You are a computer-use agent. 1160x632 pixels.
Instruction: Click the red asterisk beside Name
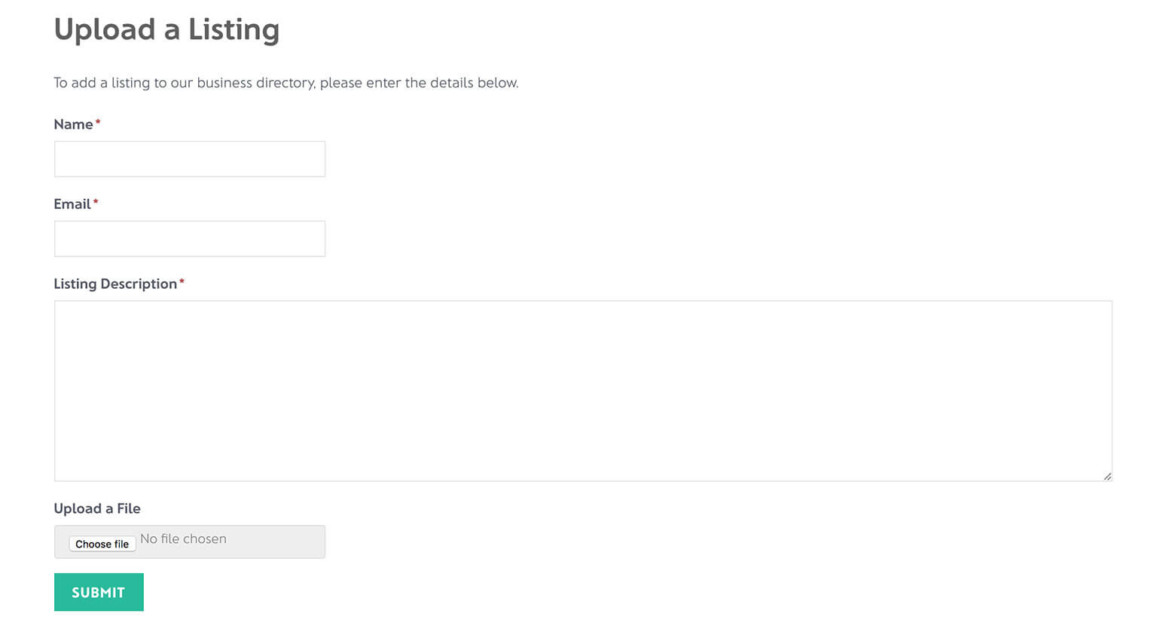[x=98, y=121]
